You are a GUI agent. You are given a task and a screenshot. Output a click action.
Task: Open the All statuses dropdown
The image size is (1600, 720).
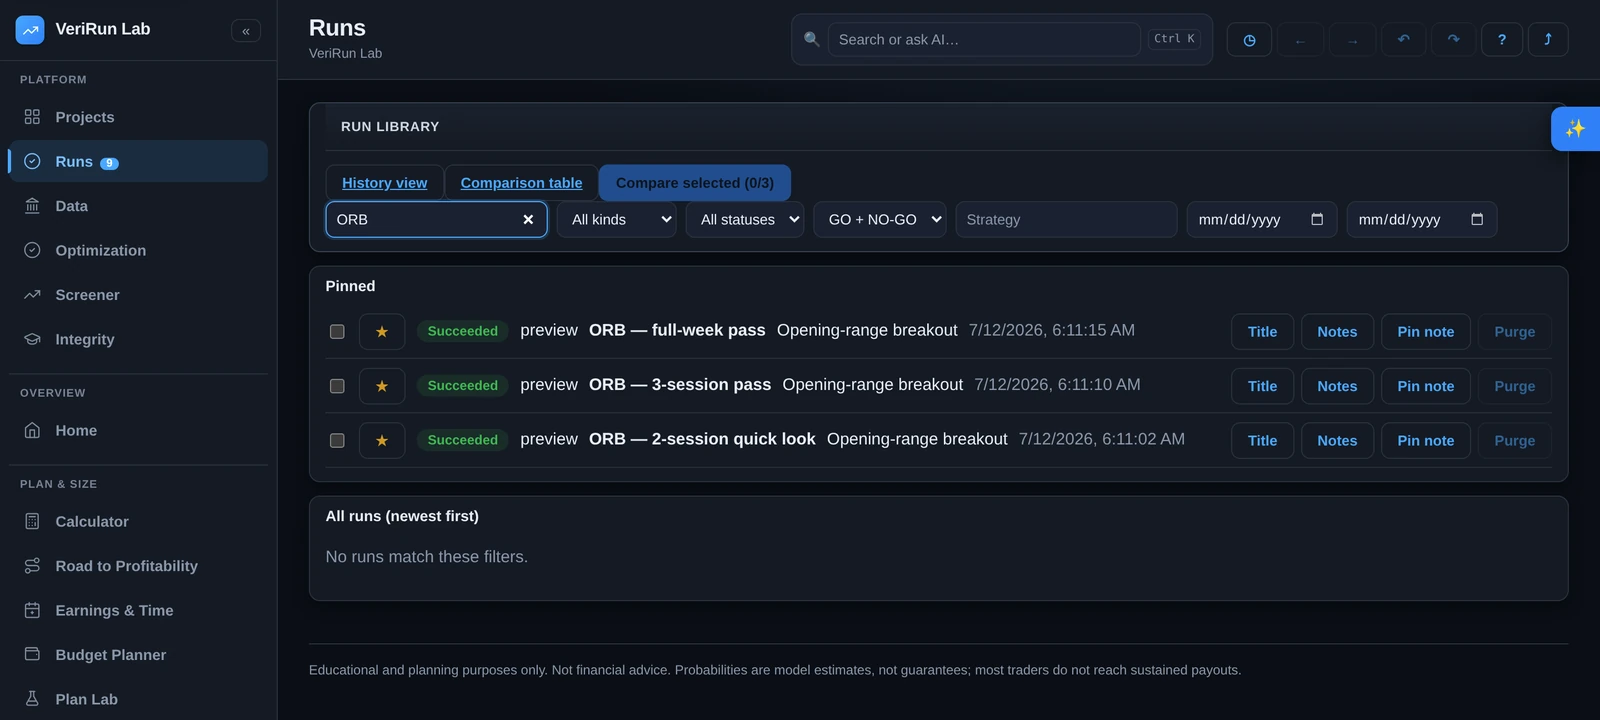tap(745, 219)
